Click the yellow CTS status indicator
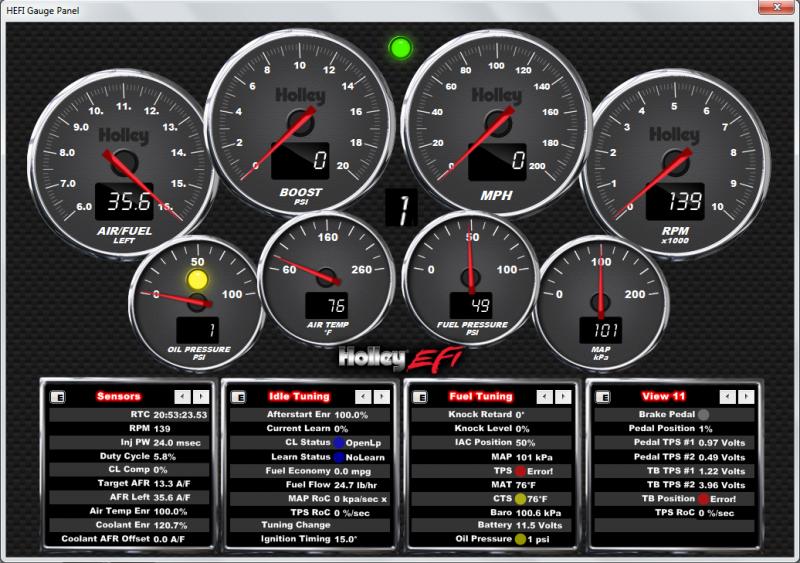Viewport: 800px width, 563px height. point(520,499)
